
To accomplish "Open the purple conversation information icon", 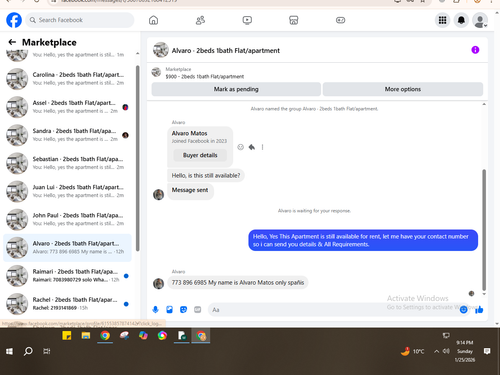I will click(x=475, y=50).
